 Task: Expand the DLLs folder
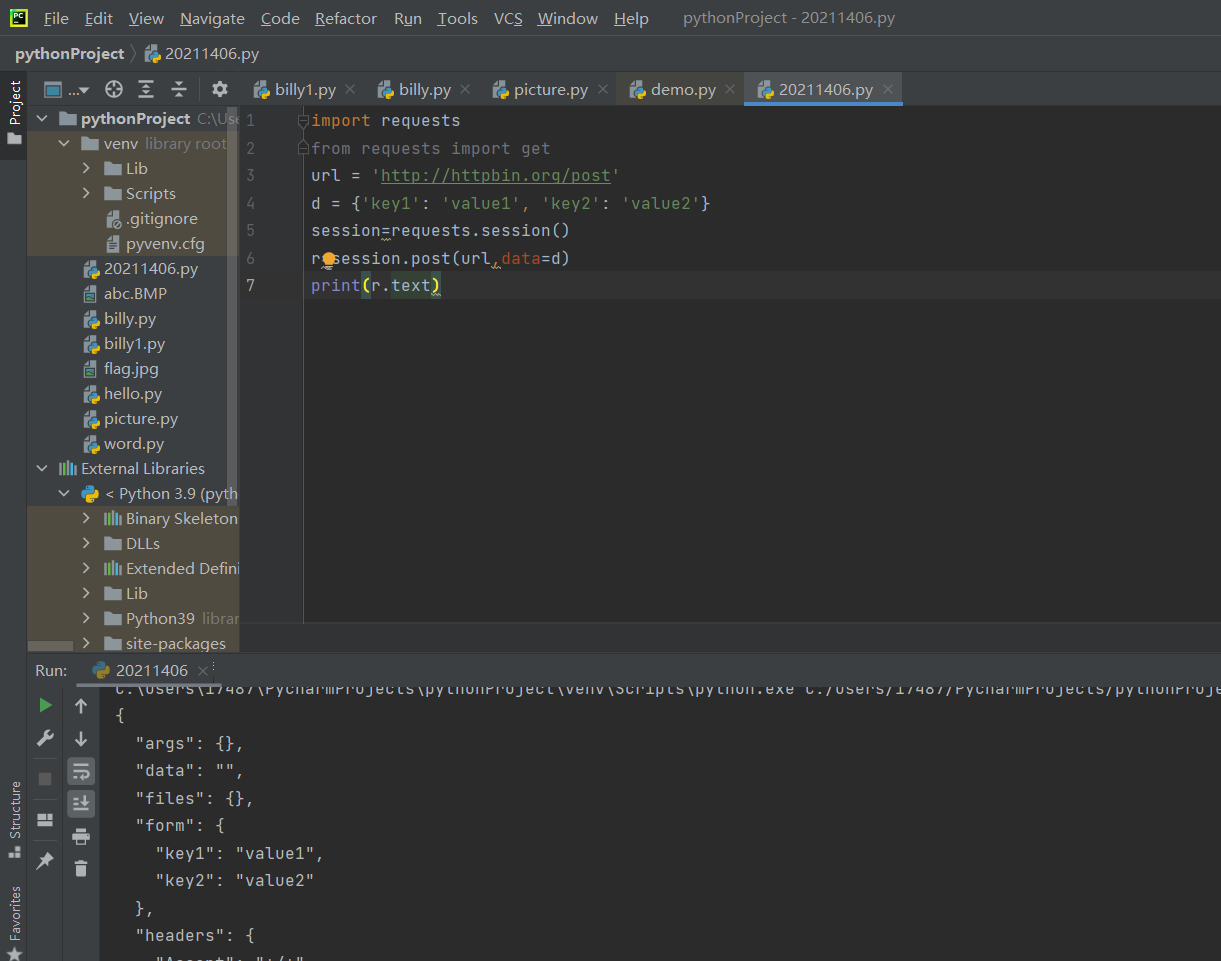87,543
